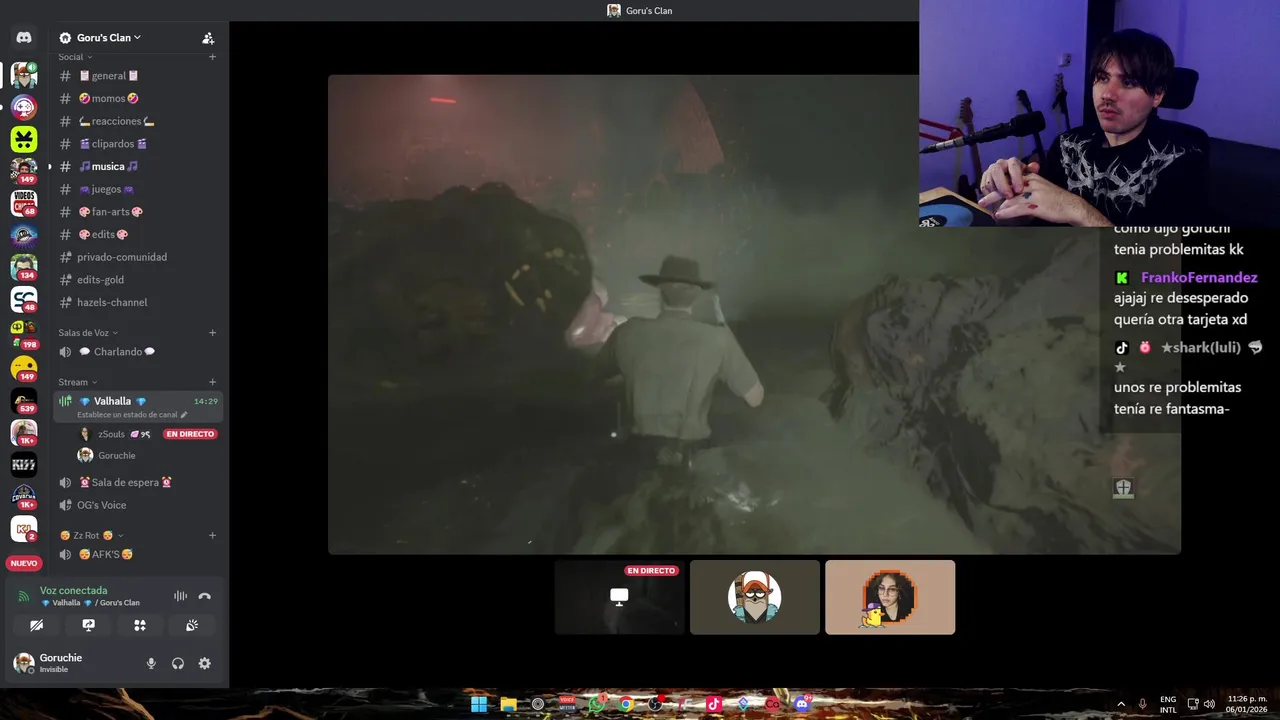Open Discord direct messages home icon
1280x720 pixels.
24,38
